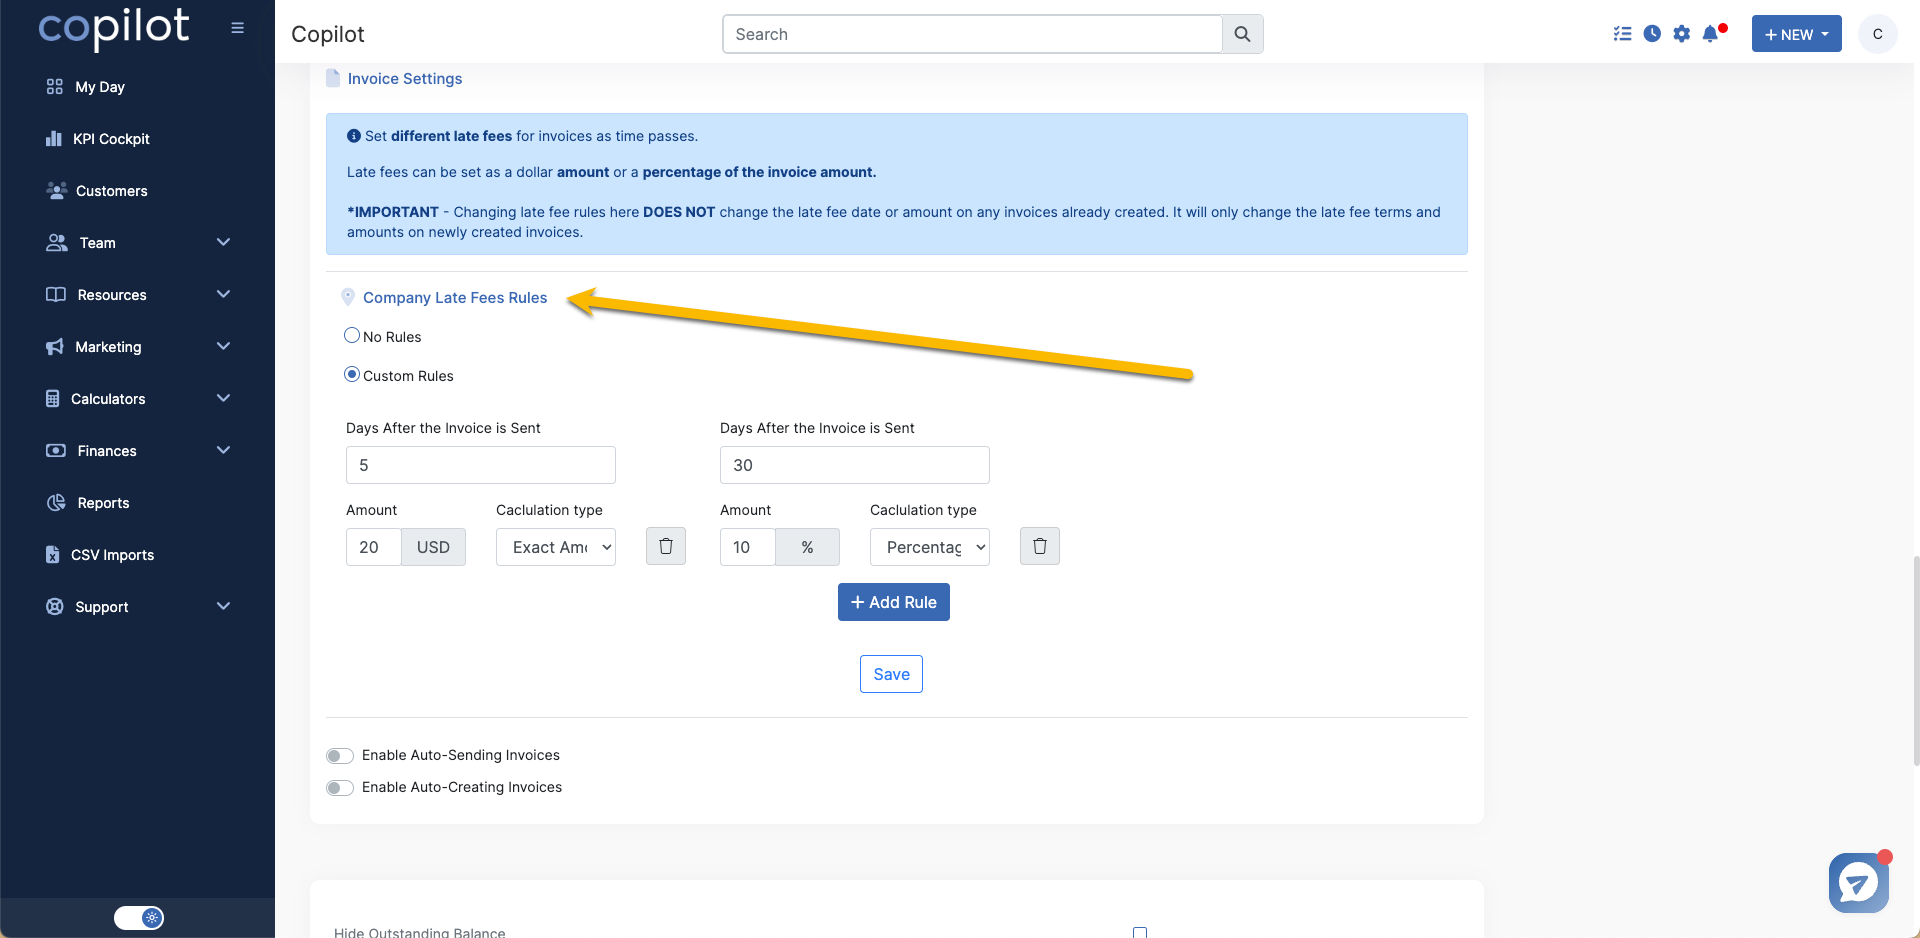Delete the 5-day late fee rule
The image size is (1920, 938).
click(666, 546)
